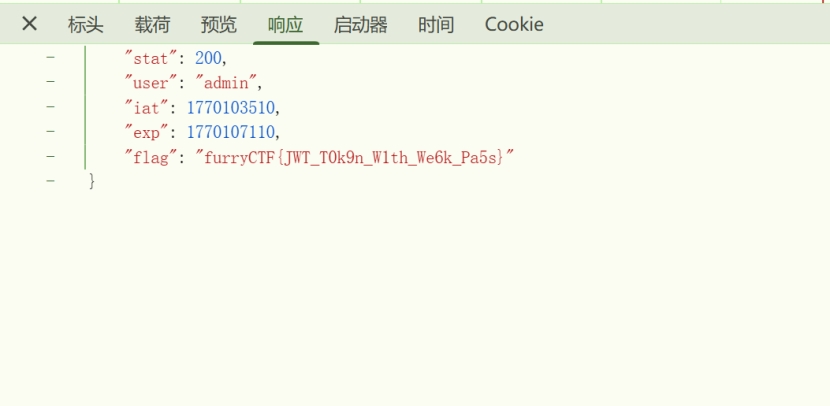Select the 预览 tab
Image resolution: width=830 pixels, height=406 pixels.
click(219, 25)
